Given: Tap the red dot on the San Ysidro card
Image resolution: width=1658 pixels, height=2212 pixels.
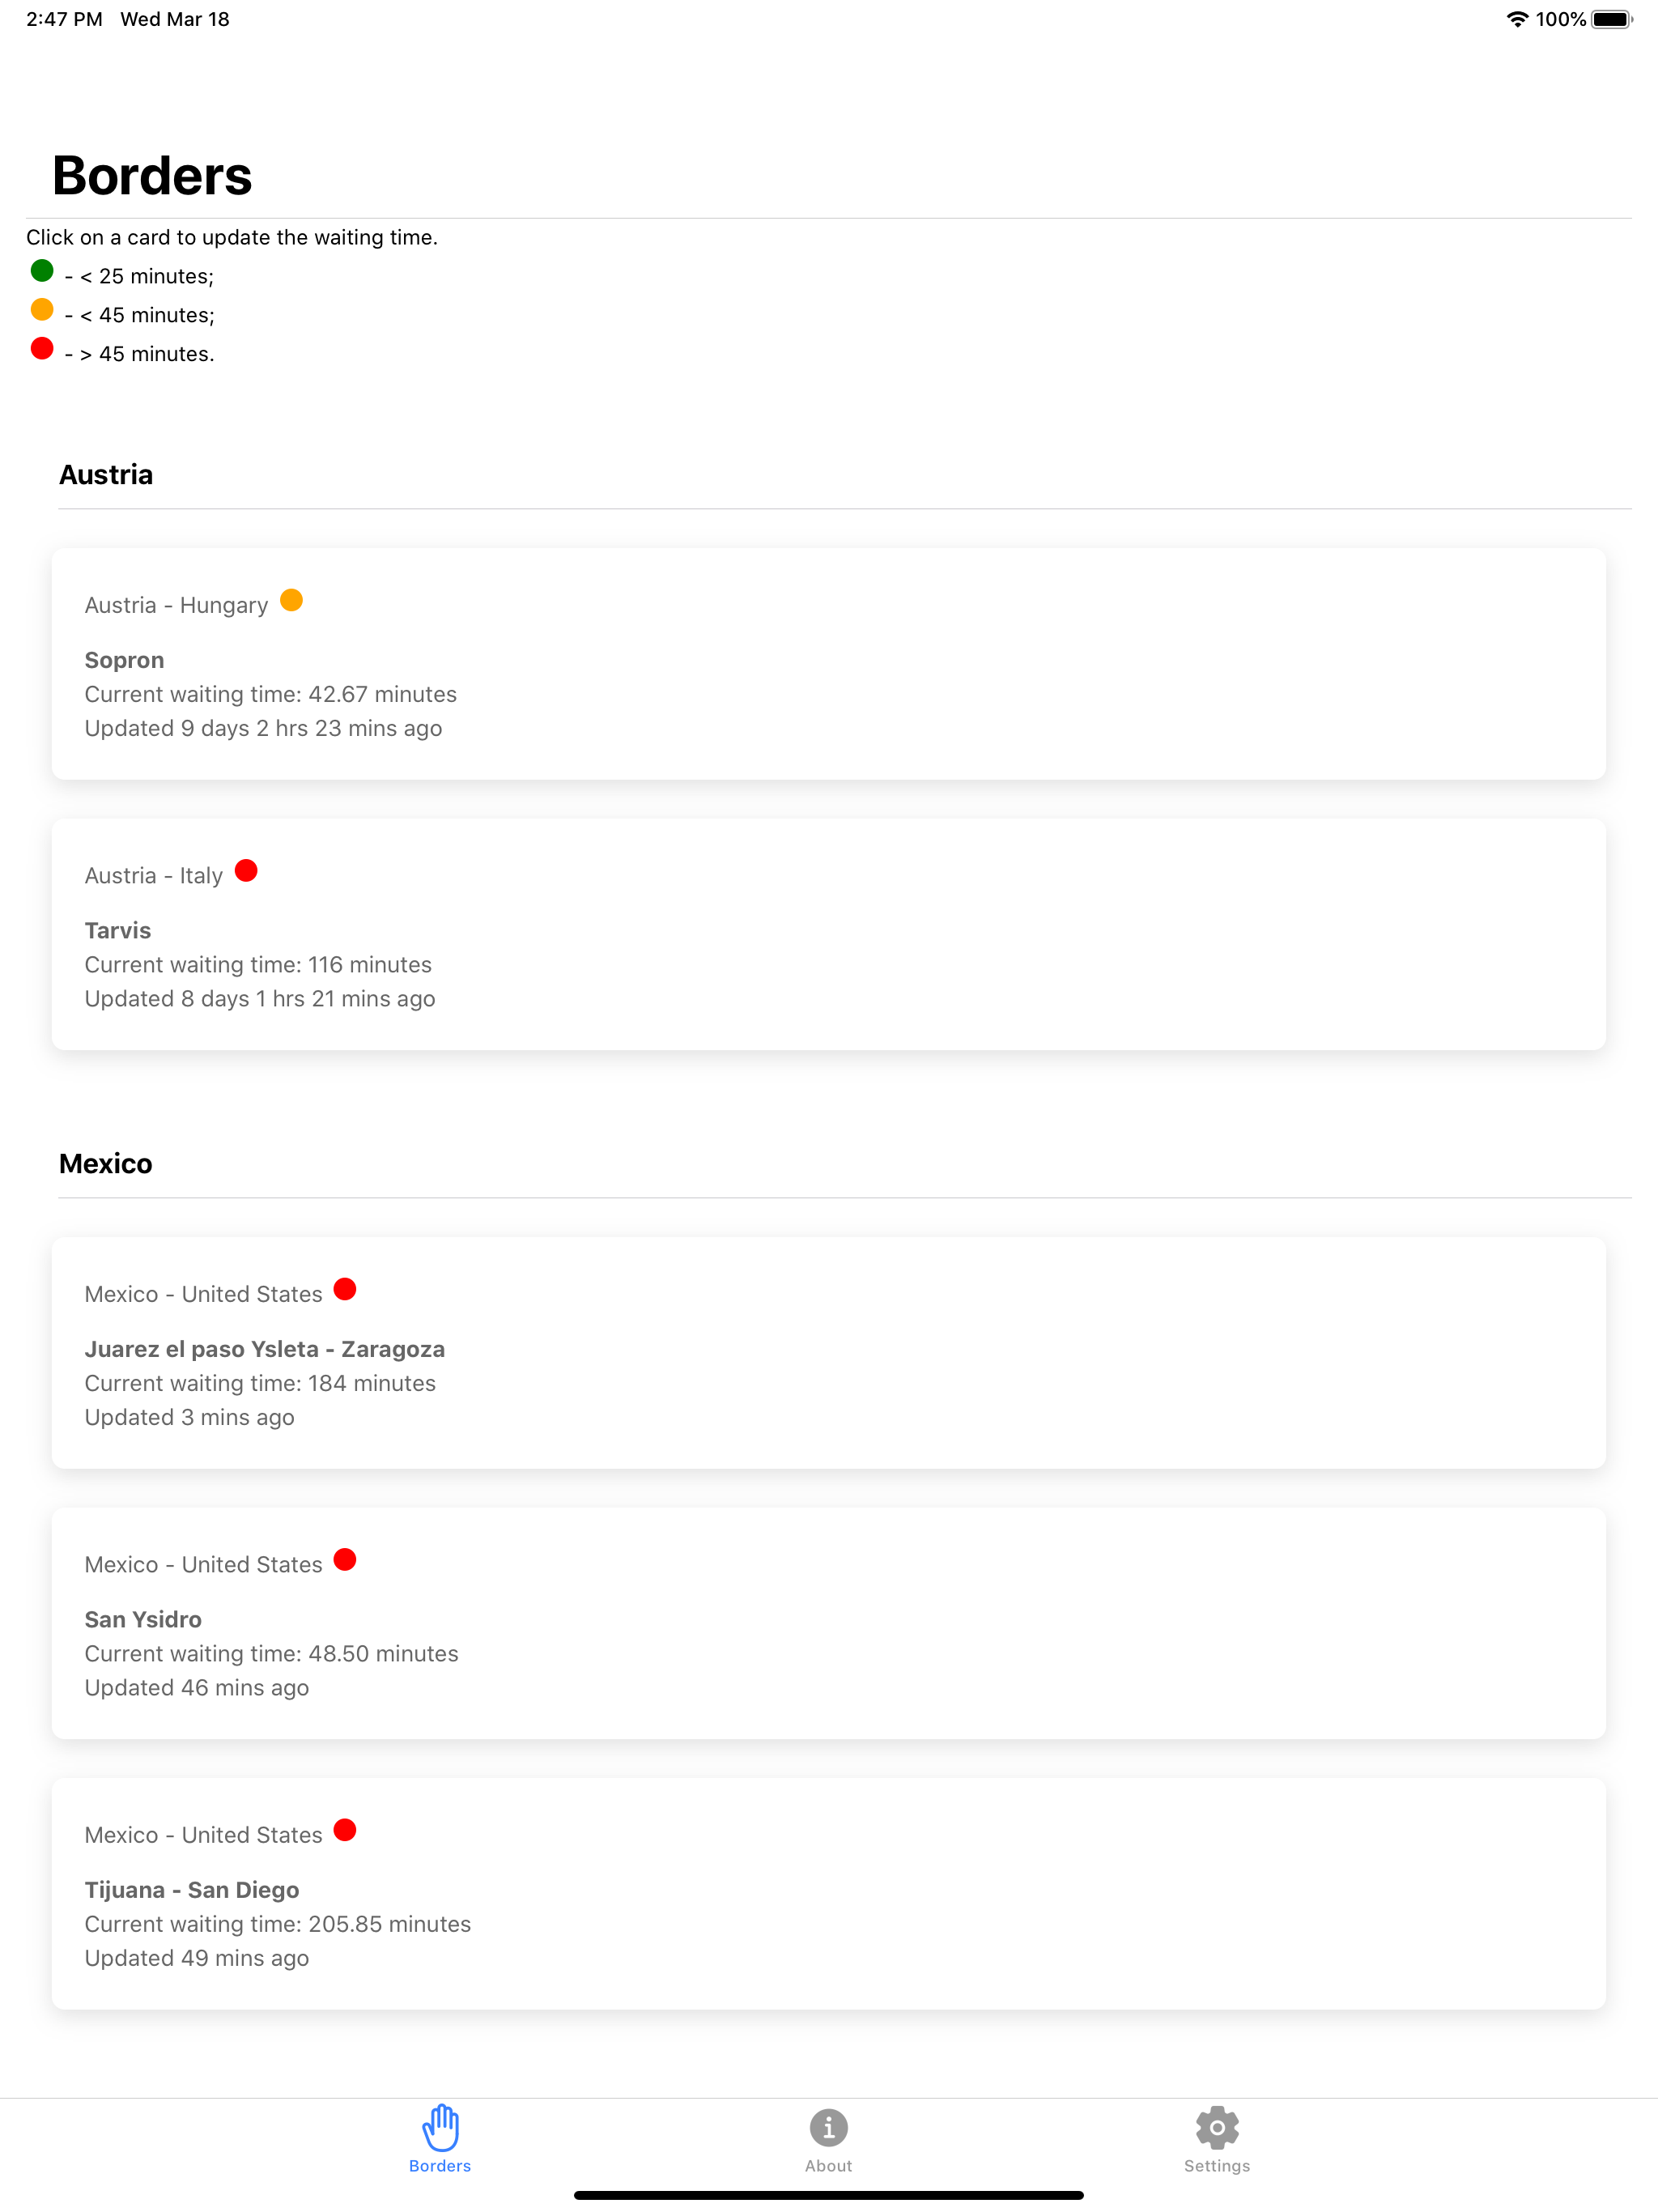Looking at the screenshot, I should 345,1560.
